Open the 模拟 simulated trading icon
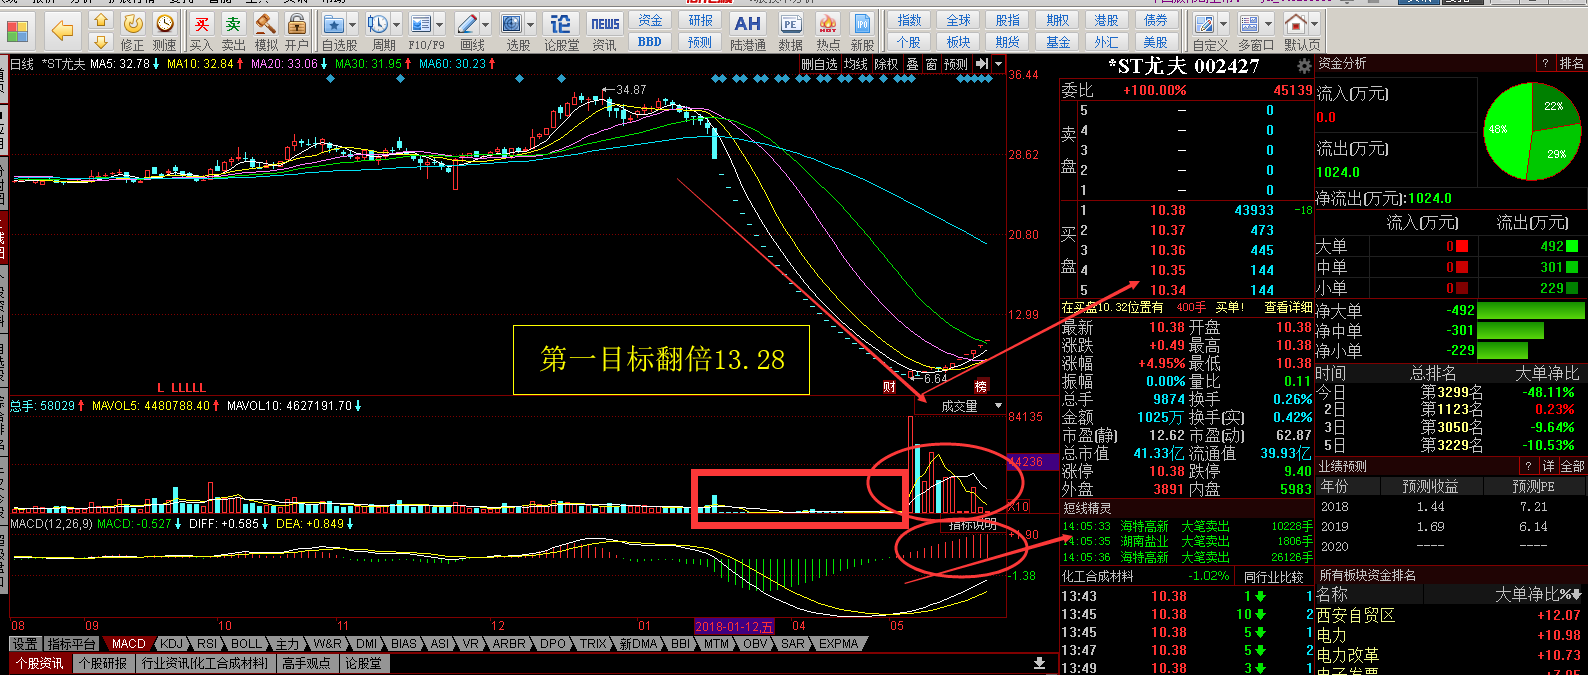 click(x=265, y=31)
